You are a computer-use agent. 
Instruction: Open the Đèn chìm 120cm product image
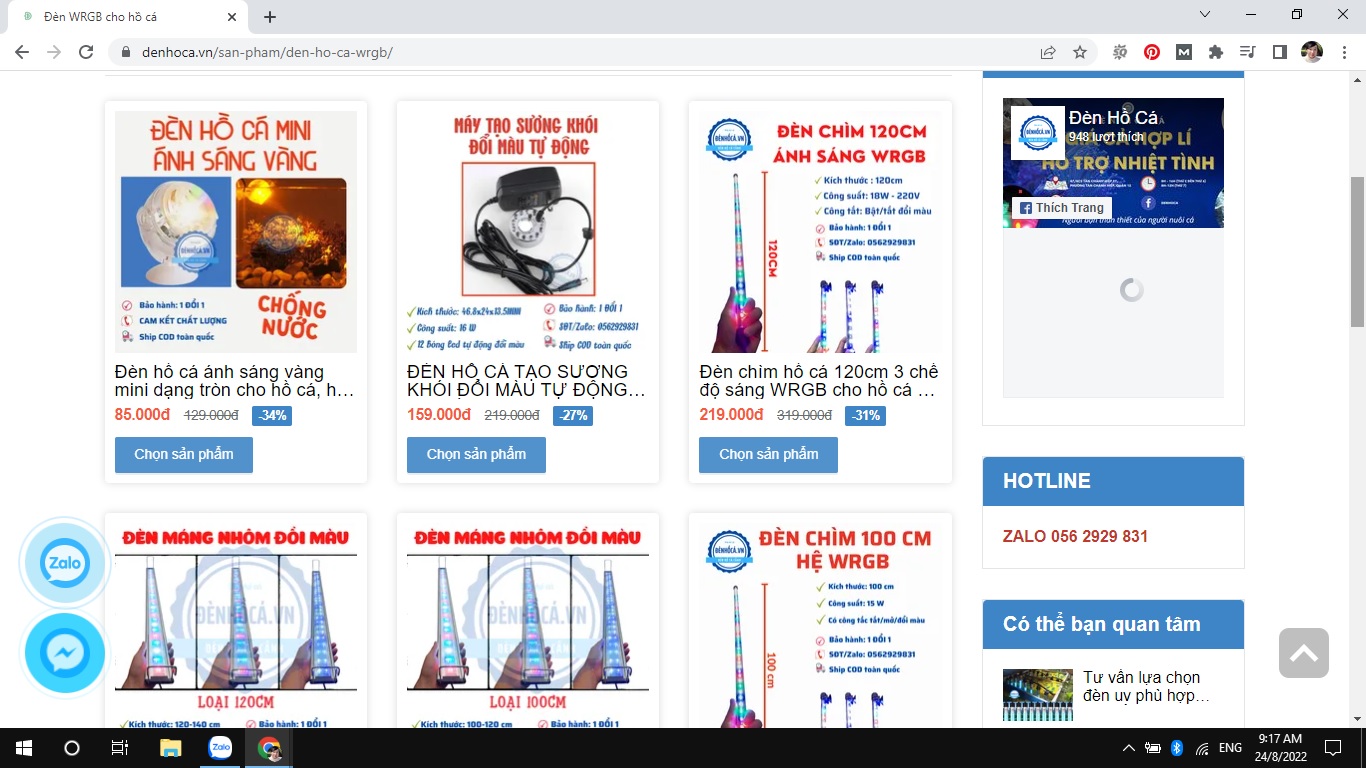tap(820, 231)
